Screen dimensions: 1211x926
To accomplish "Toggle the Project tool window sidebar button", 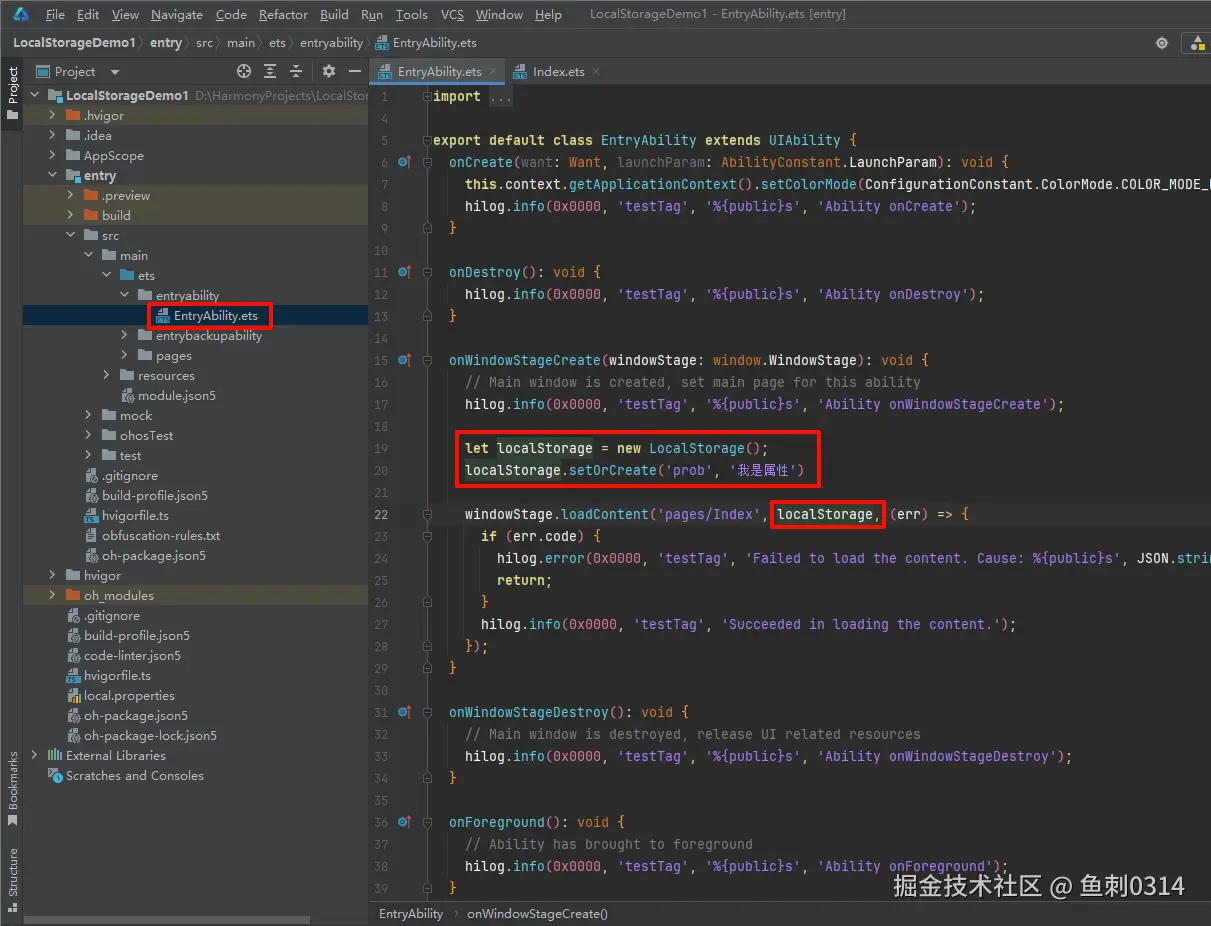I will pos(12,93).
